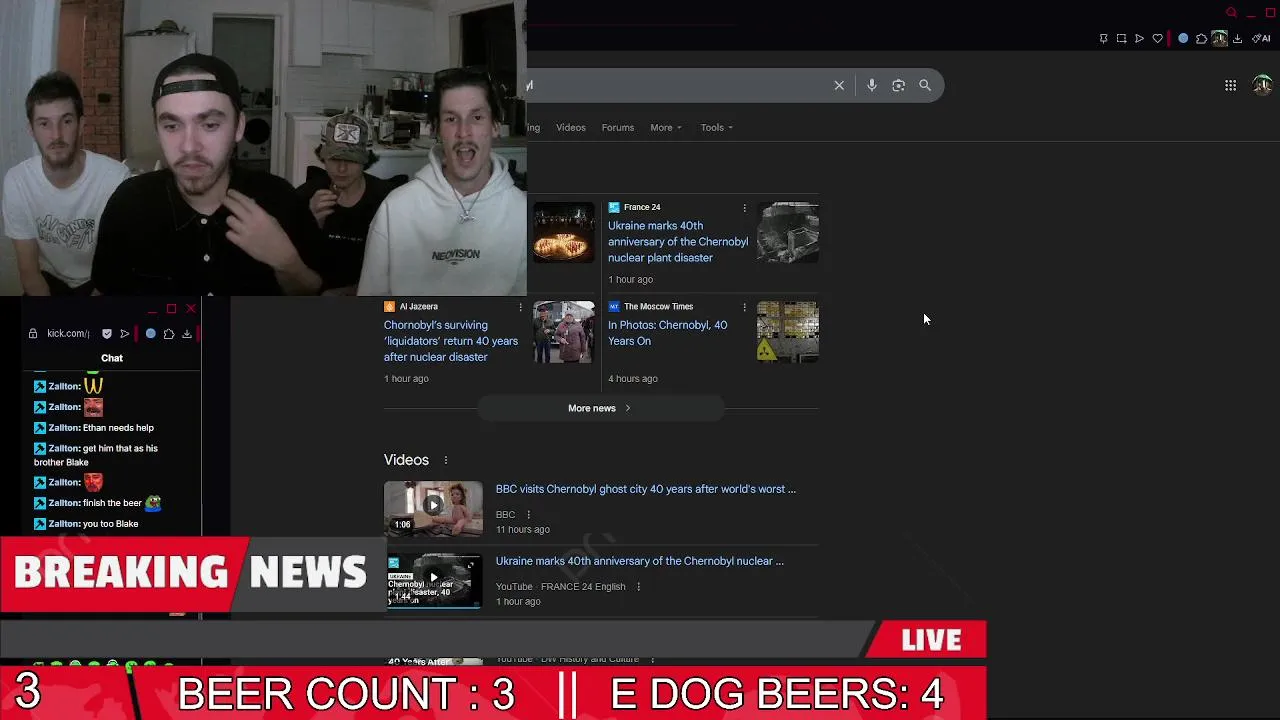Click the magnifier search button
This screenshot has height=720, width=1280.
[925, 86]
